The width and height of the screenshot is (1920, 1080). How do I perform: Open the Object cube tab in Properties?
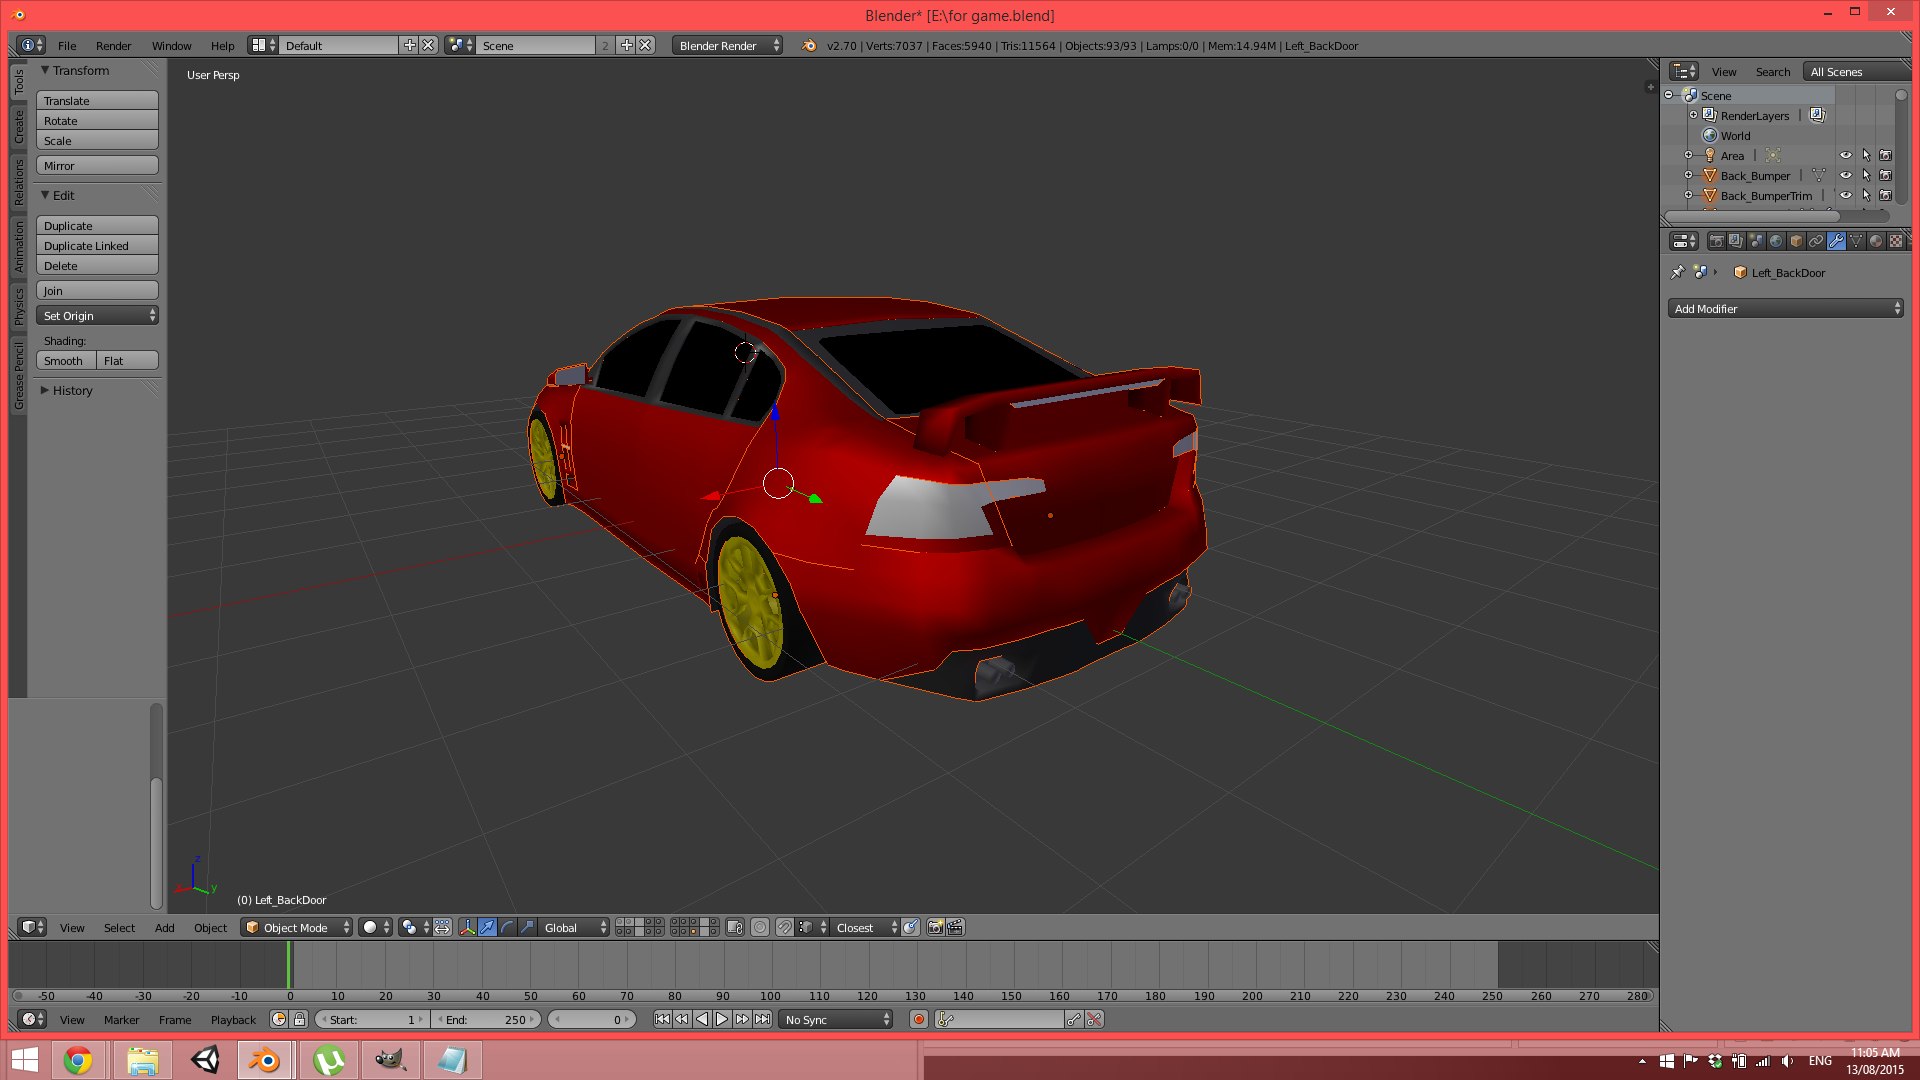pyautogui.click(x=1796, y=241)
